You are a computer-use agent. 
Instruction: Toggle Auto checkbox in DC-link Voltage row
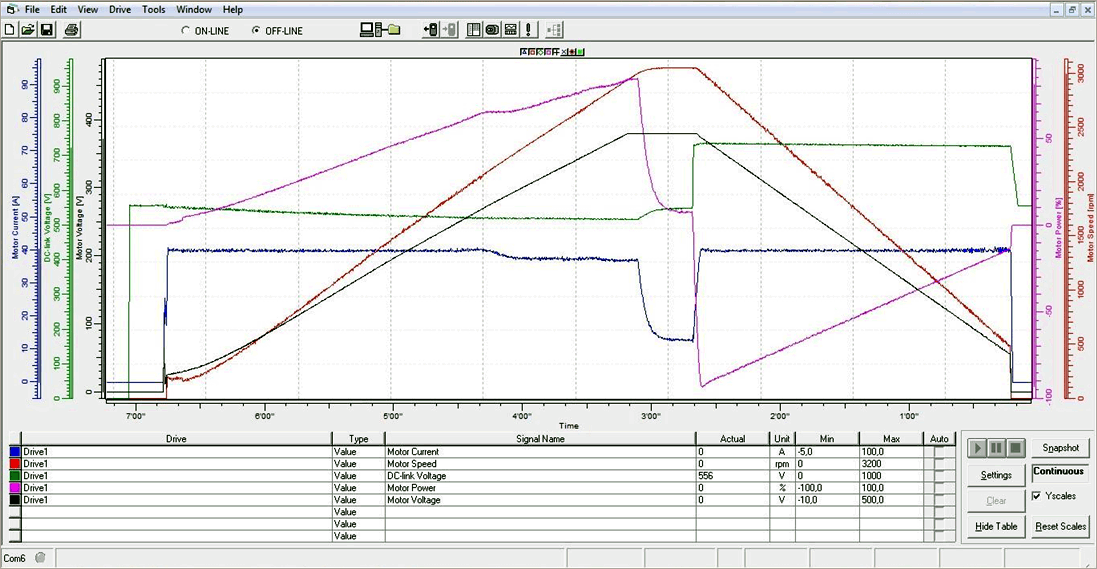click(x=939, y=475)
